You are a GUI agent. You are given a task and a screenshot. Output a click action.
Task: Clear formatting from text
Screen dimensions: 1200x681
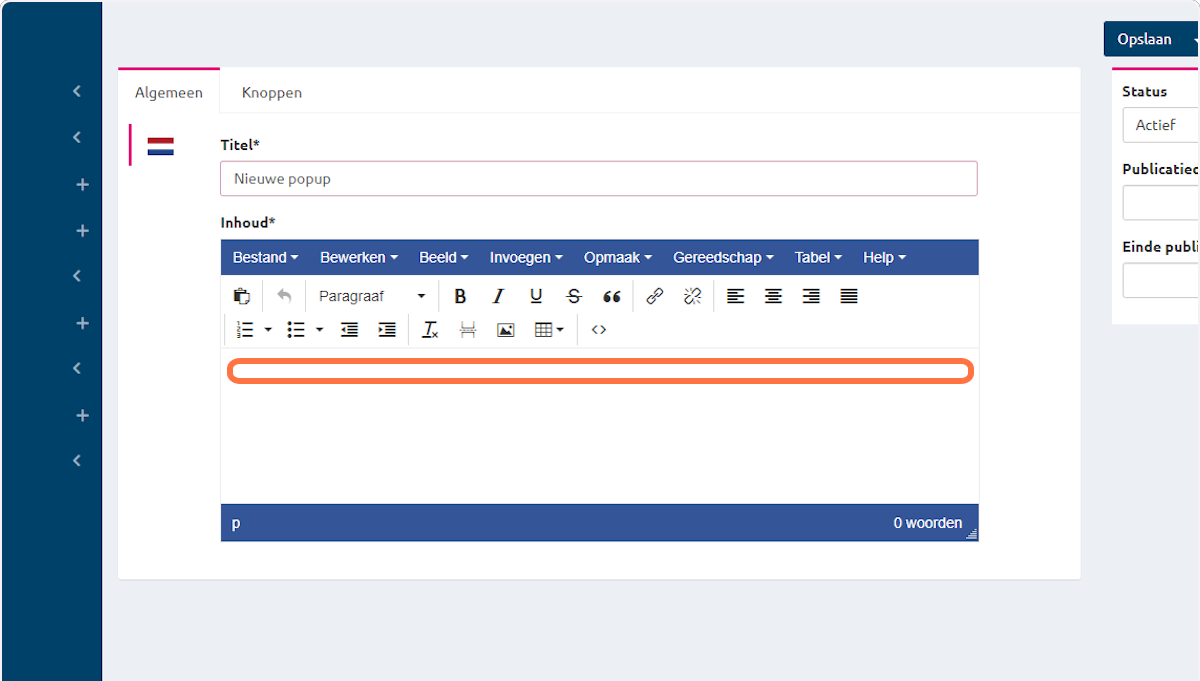pyautogui.click(x=430, y=329)
